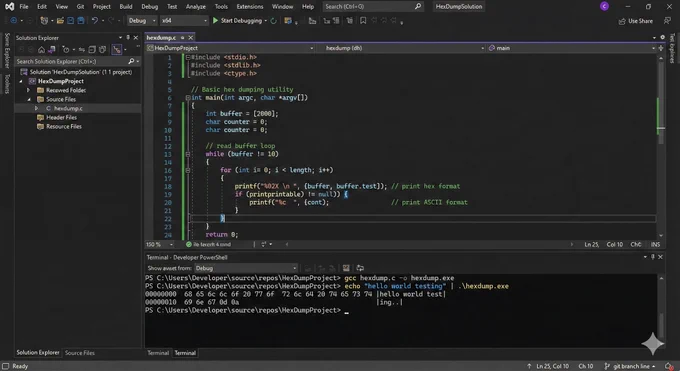Open the terminal Debug source dropdown

coord(246,268)
